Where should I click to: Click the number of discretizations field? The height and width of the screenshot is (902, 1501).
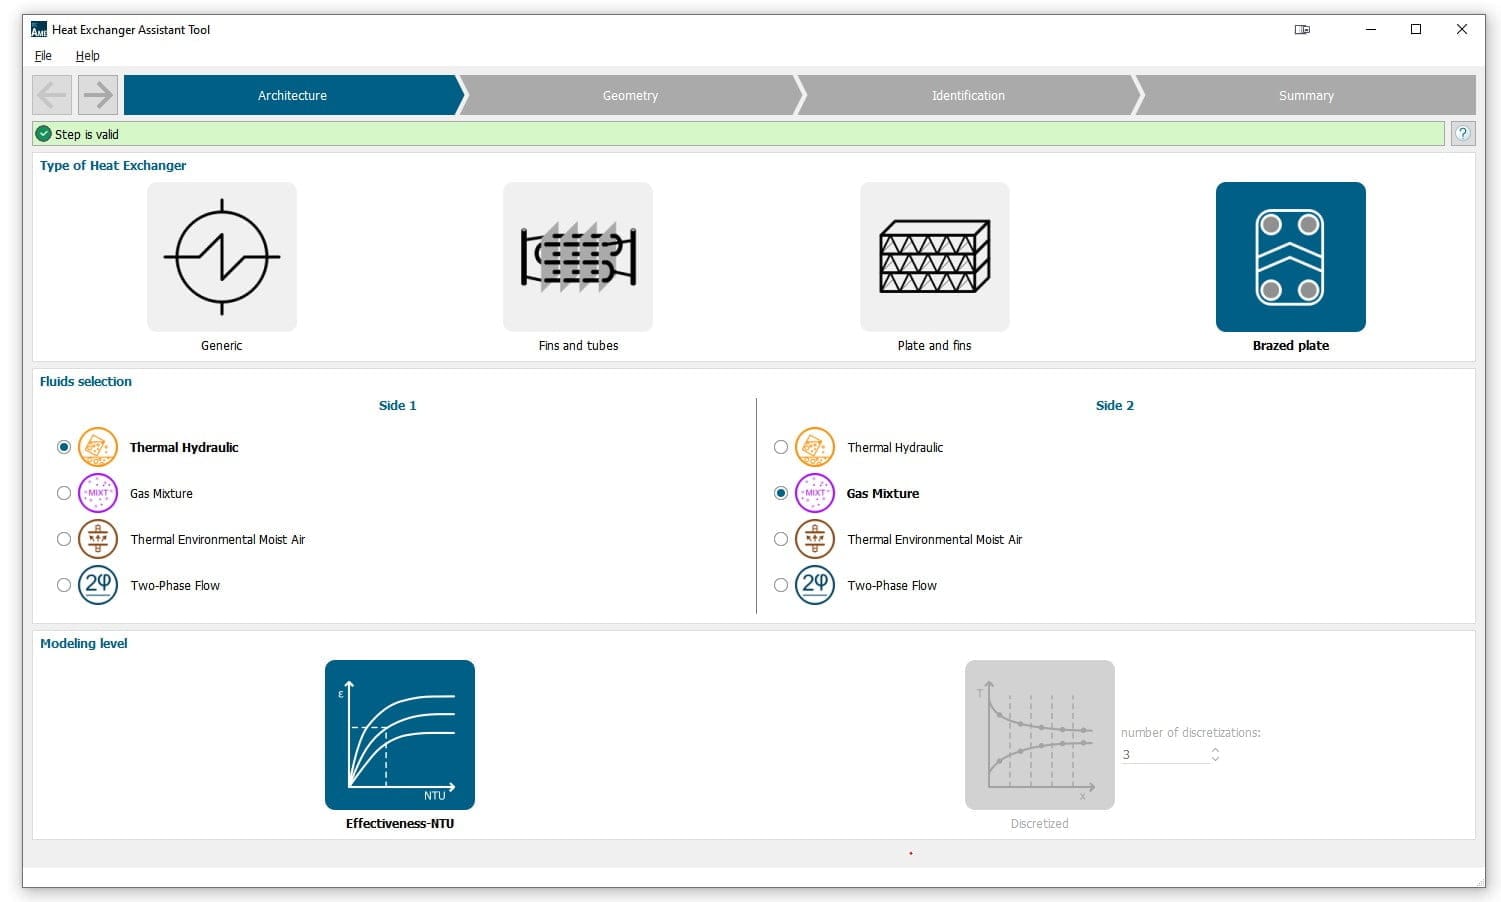coord(1164,755)
